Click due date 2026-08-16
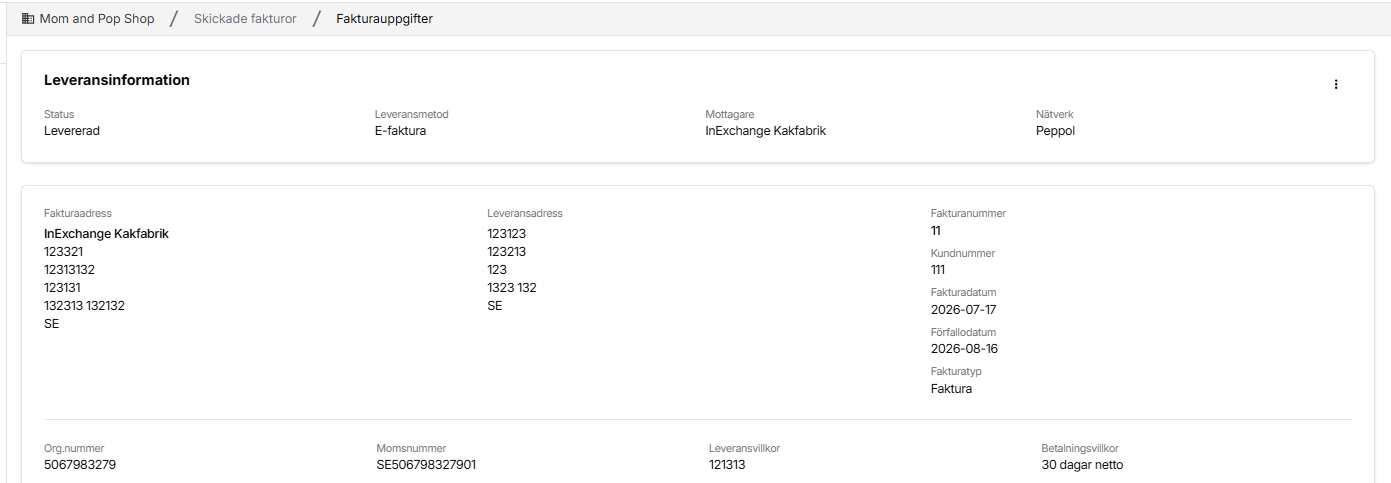 tap(964, 349)
